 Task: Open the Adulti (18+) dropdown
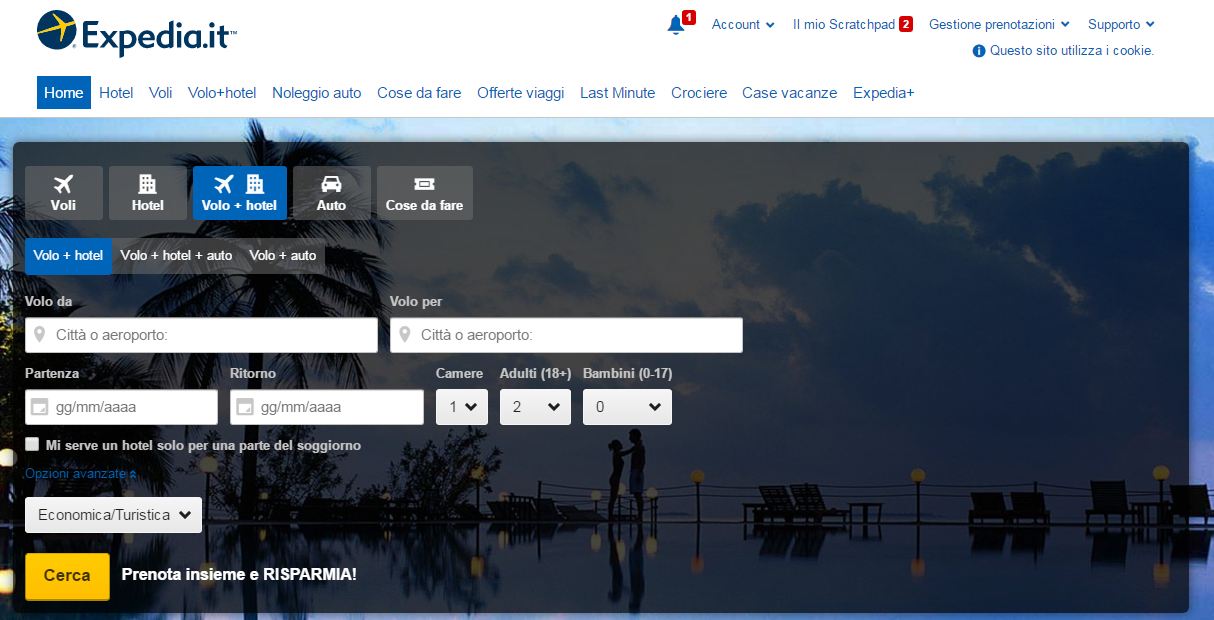point(535,407)
